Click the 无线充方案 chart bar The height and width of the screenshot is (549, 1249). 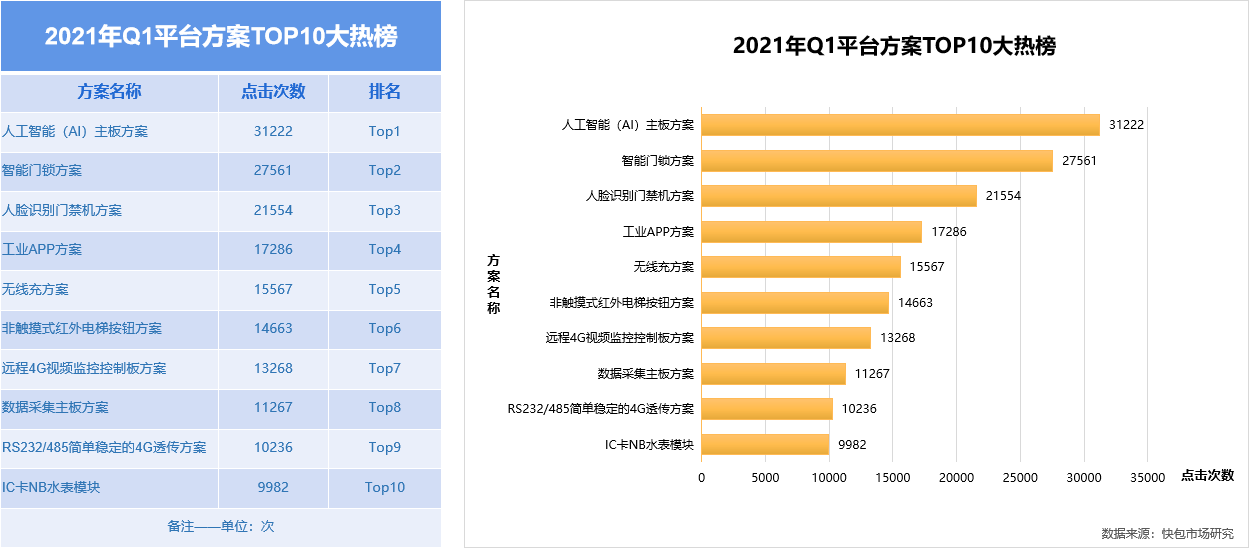(800, 267)
